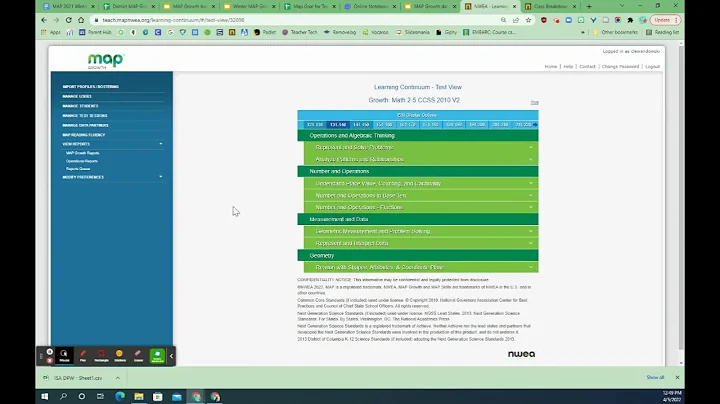Image resolution: width=720 pixels, height=404 pixels.
Task: Share this page from address bar
Action: [516, 20]
